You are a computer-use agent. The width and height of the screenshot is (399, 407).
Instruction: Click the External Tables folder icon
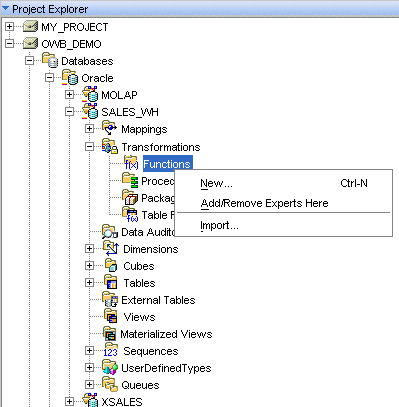[110, 299]
